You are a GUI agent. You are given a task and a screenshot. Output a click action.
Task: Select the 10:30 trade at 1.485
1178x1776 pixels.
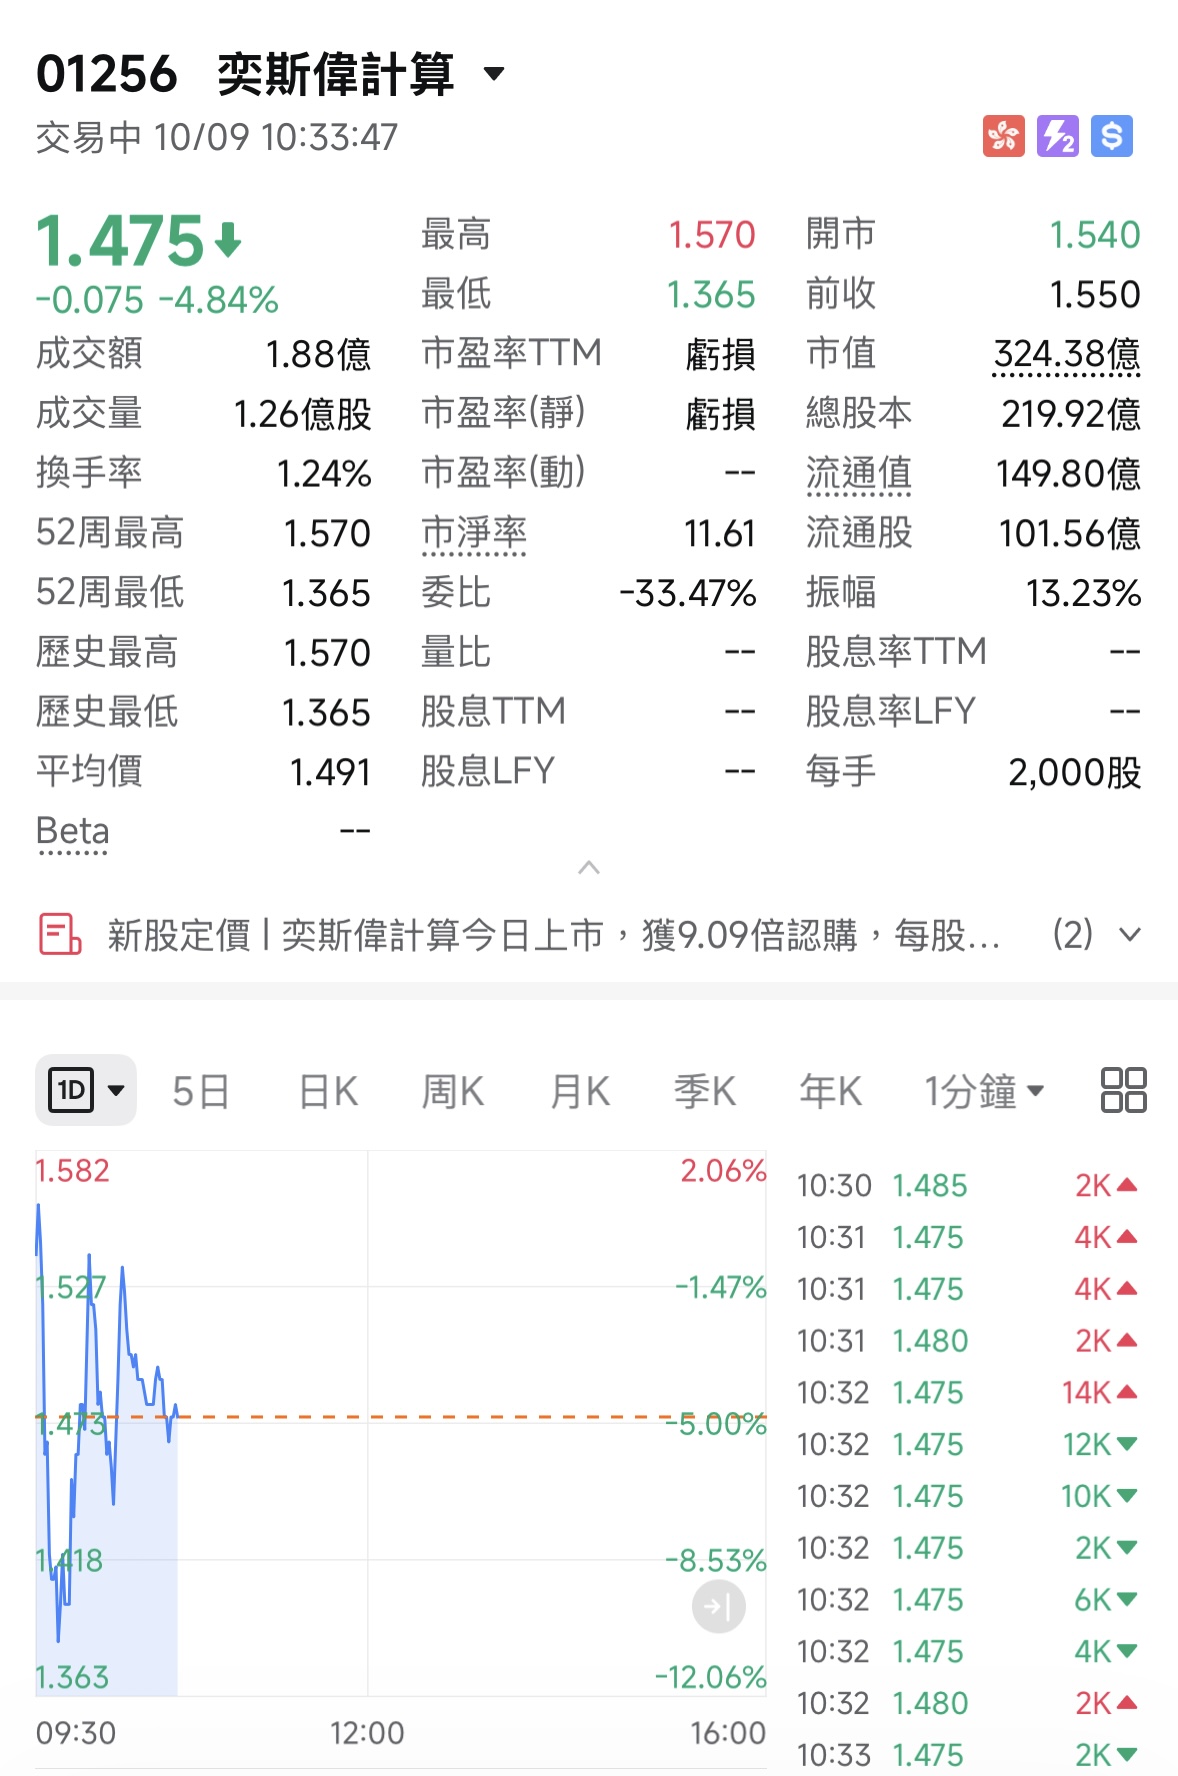pyautogui.click(x=967, y=1185)
